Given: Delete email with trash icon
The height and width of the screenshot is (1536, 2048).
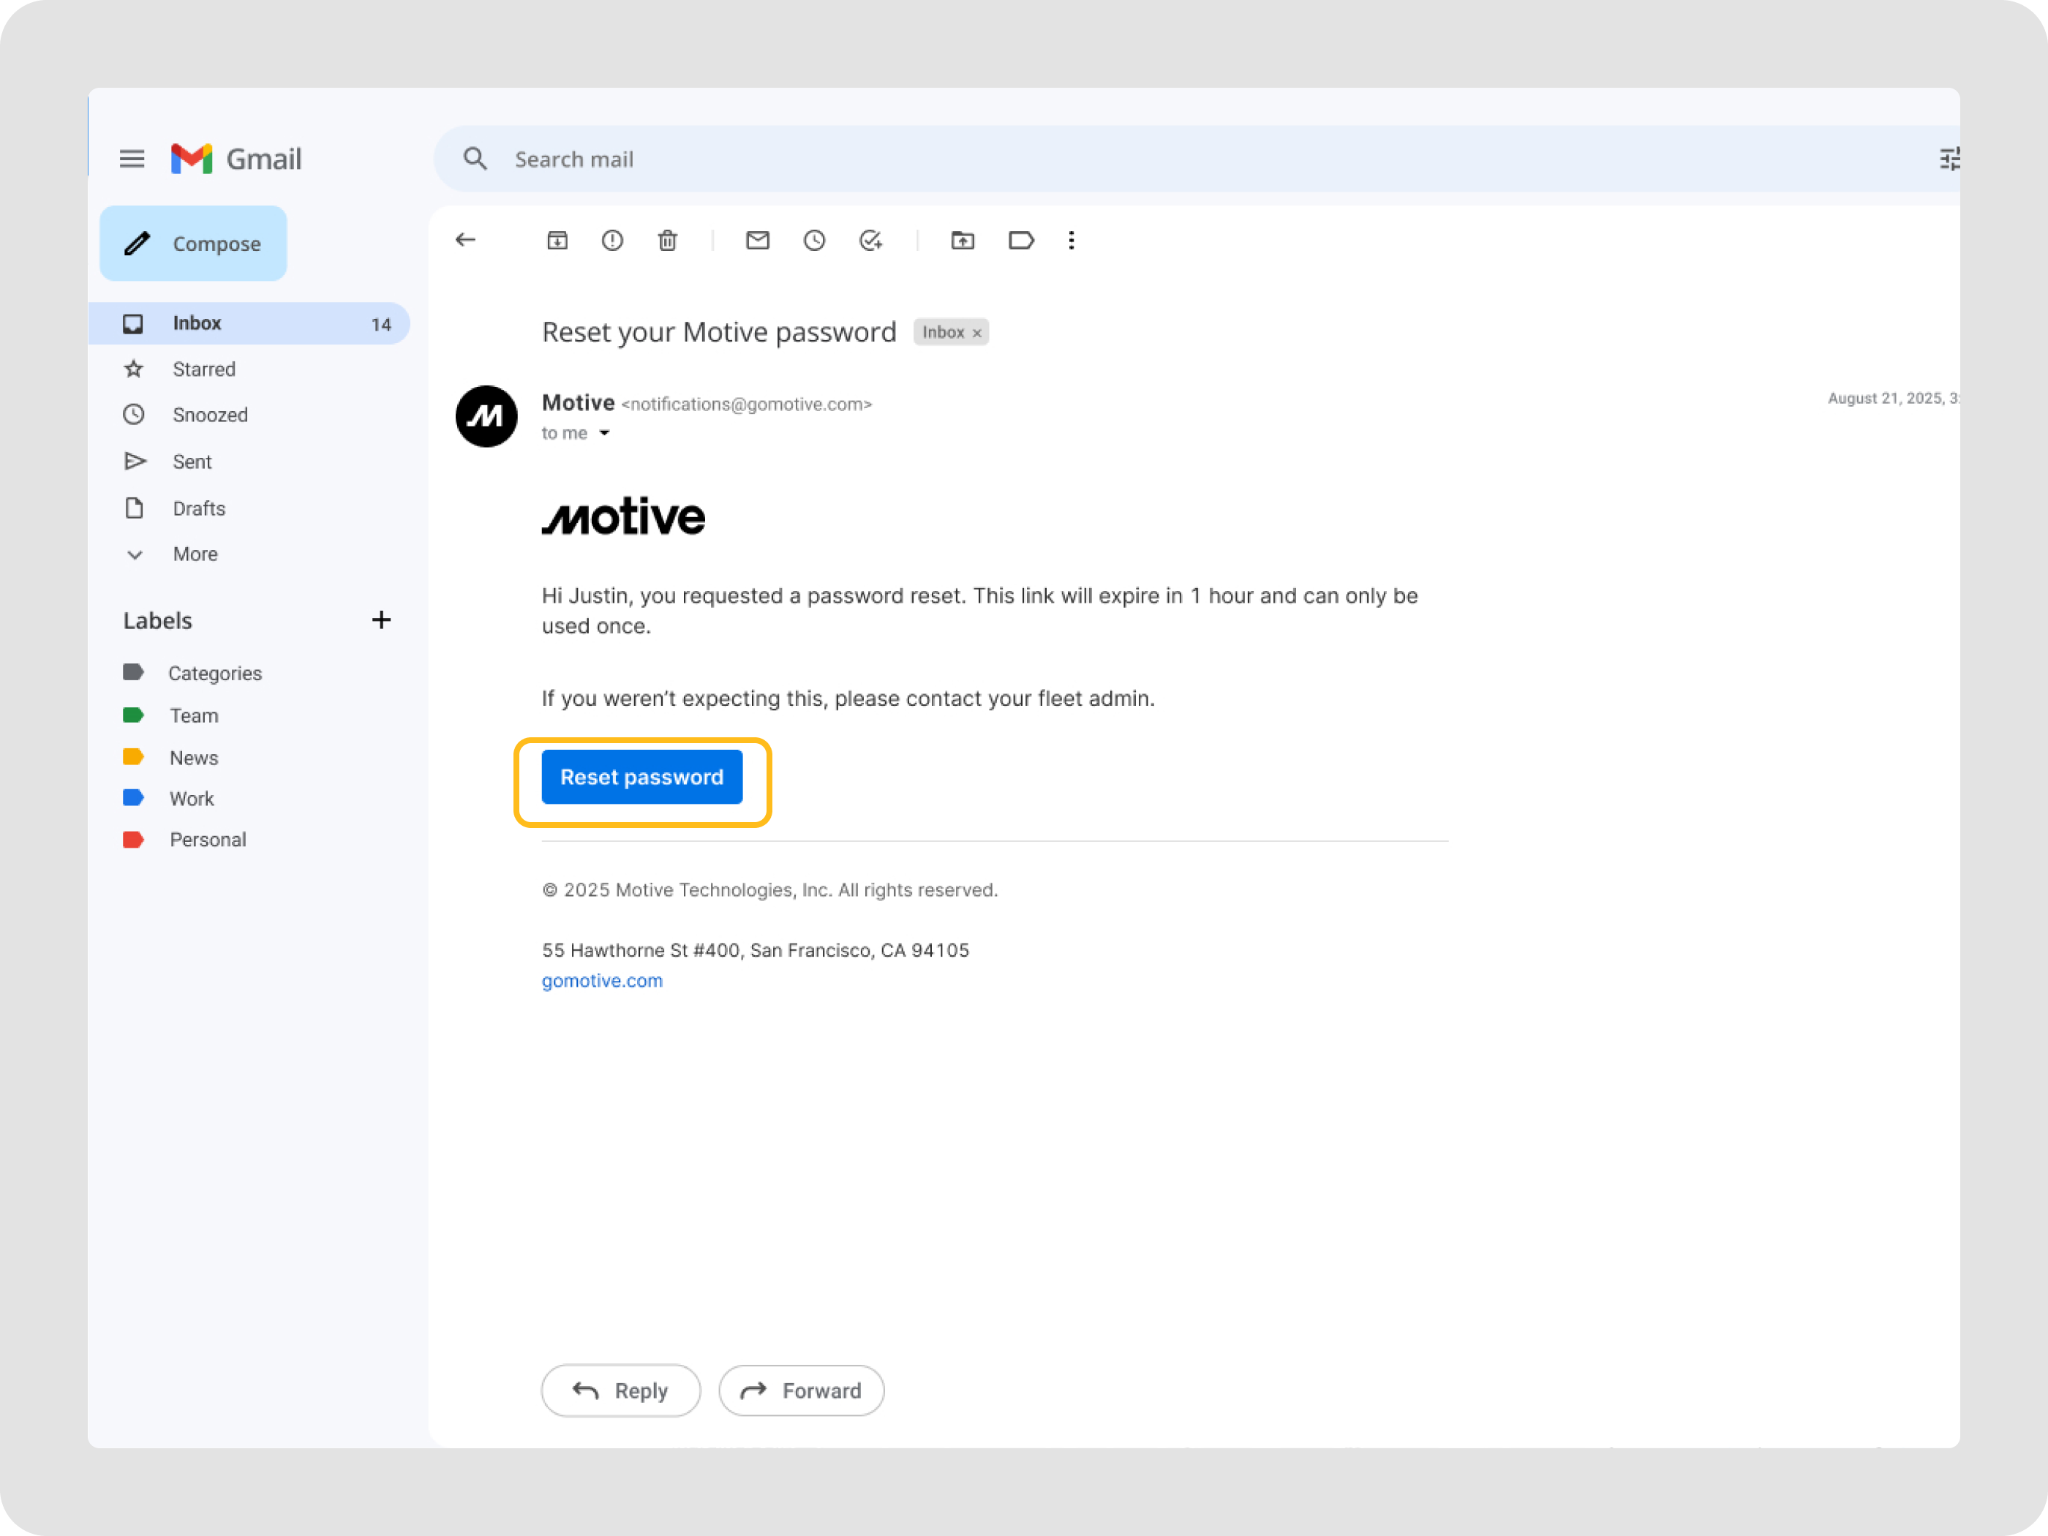Looking at the screenshot, I should (x=667, y=240).
